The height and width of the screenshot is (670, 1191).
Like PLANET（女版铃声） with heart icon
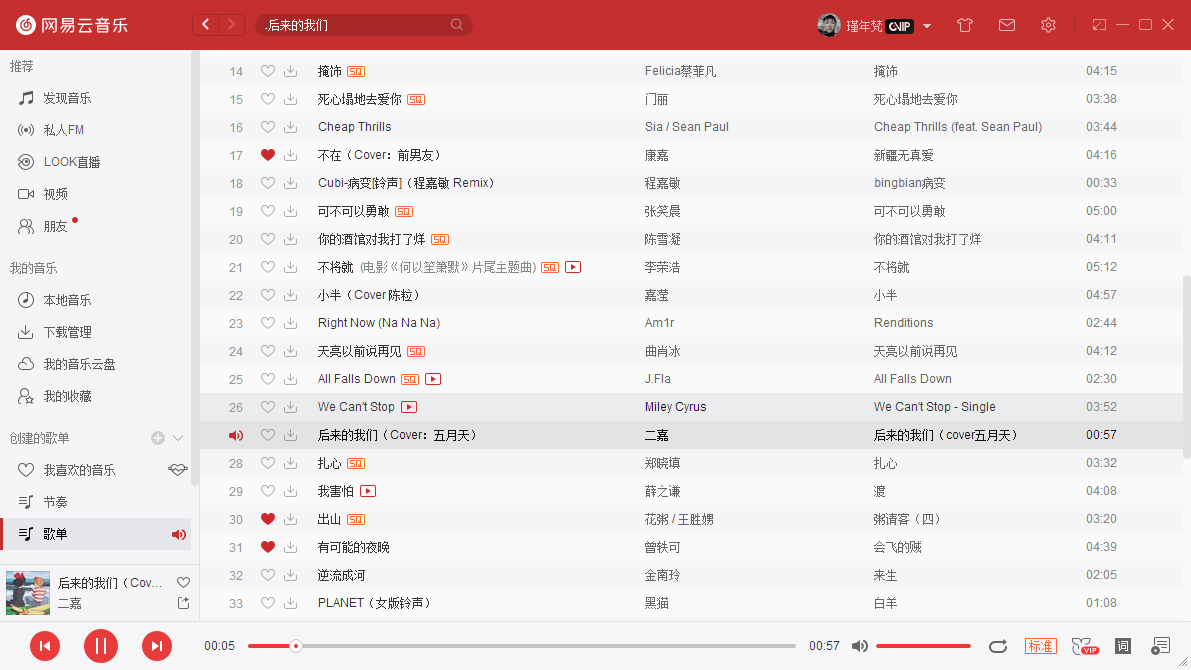tap(267, 602)
